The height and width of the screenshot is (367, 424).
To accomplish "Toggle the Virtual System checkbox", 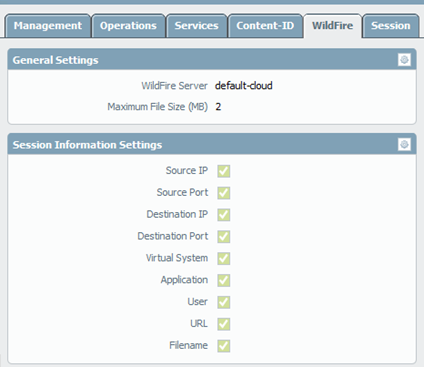I will click(224, 258).
